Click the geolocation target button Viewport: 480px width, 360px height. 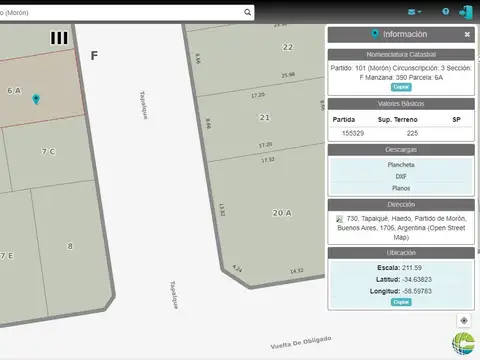464,321
